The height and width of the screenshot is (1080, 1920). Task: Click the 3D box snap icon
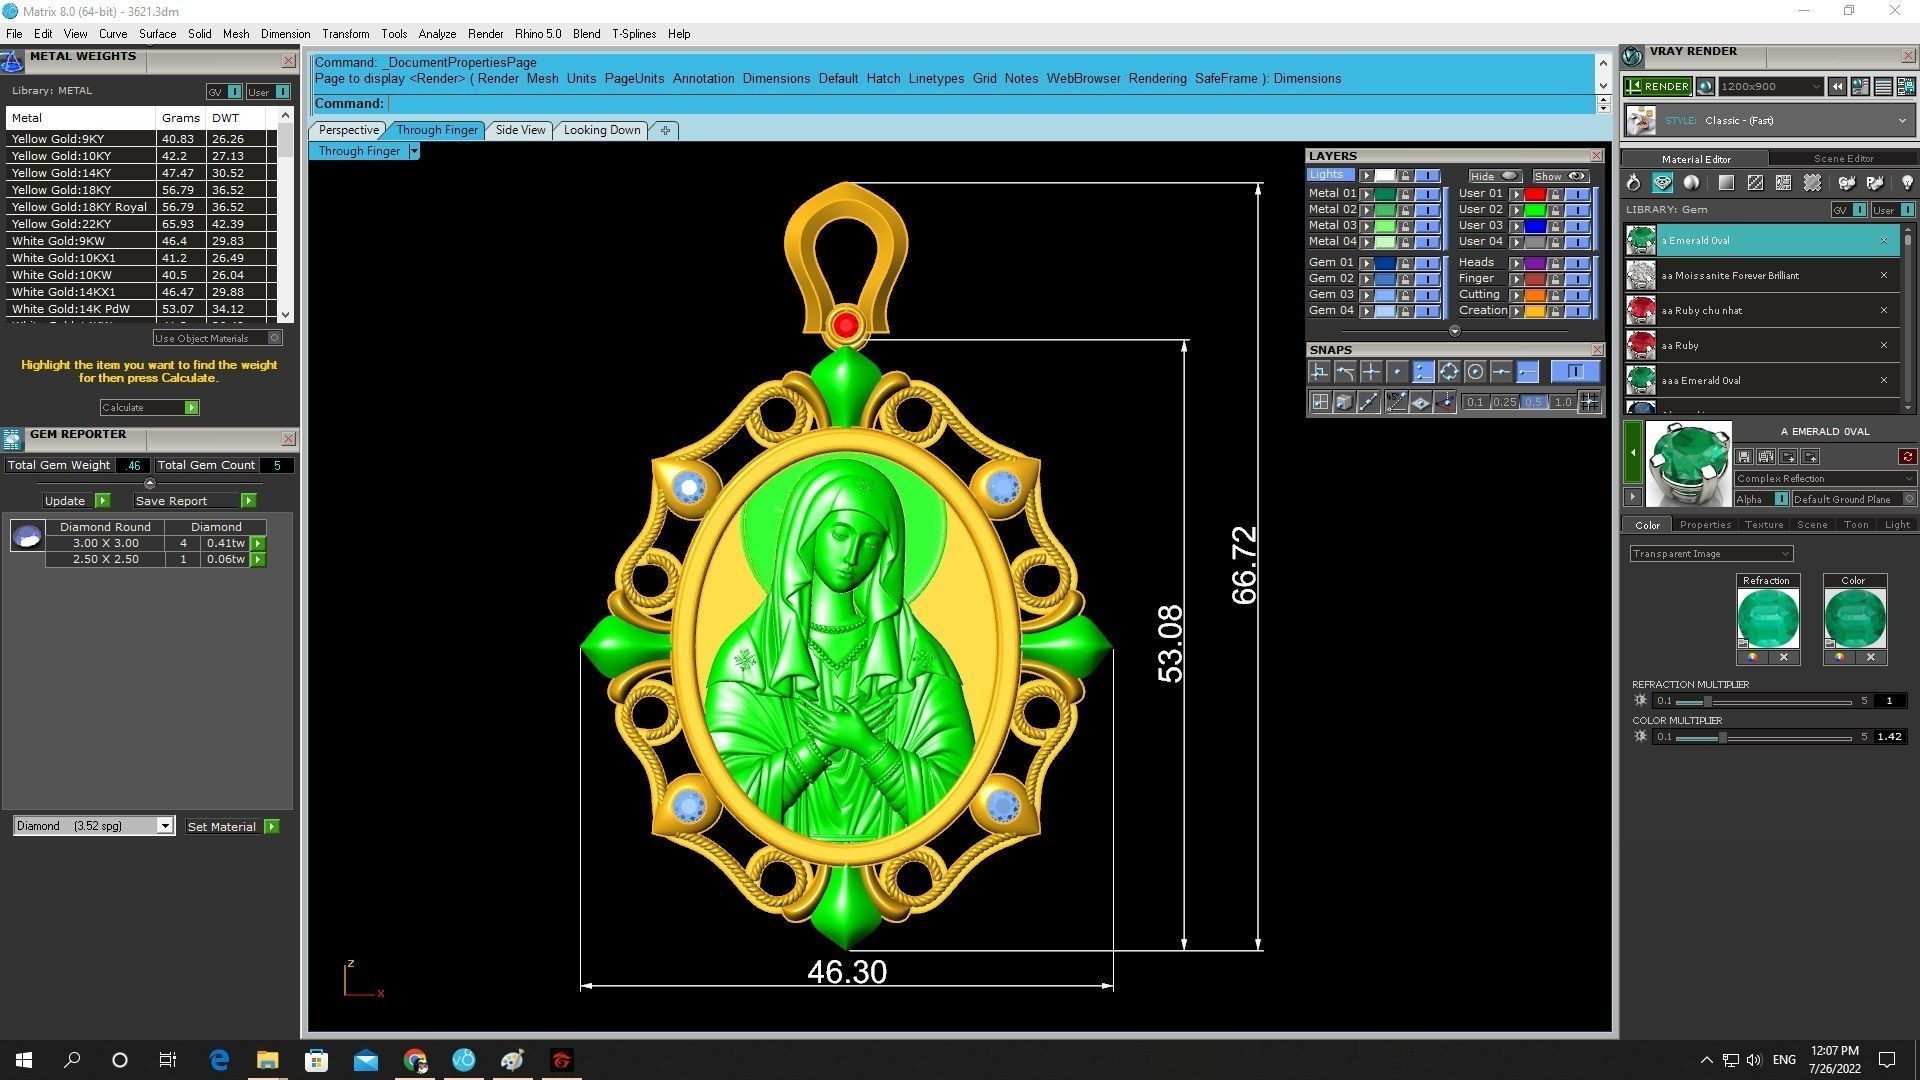(x=1344, y=402)
